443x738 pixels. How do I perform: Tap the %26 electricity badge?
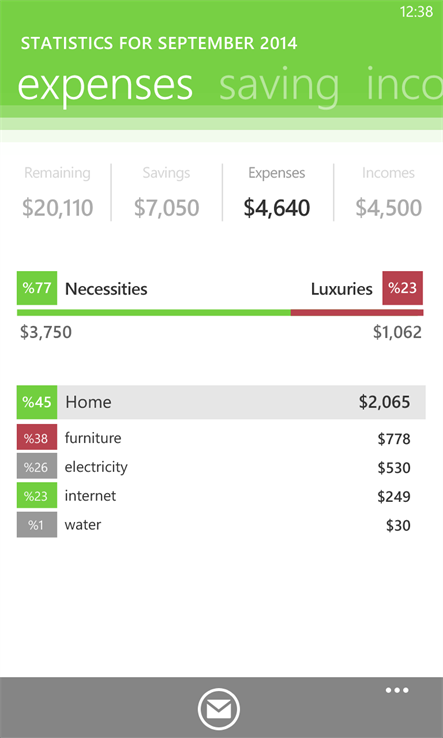click(x=37, y=467)
